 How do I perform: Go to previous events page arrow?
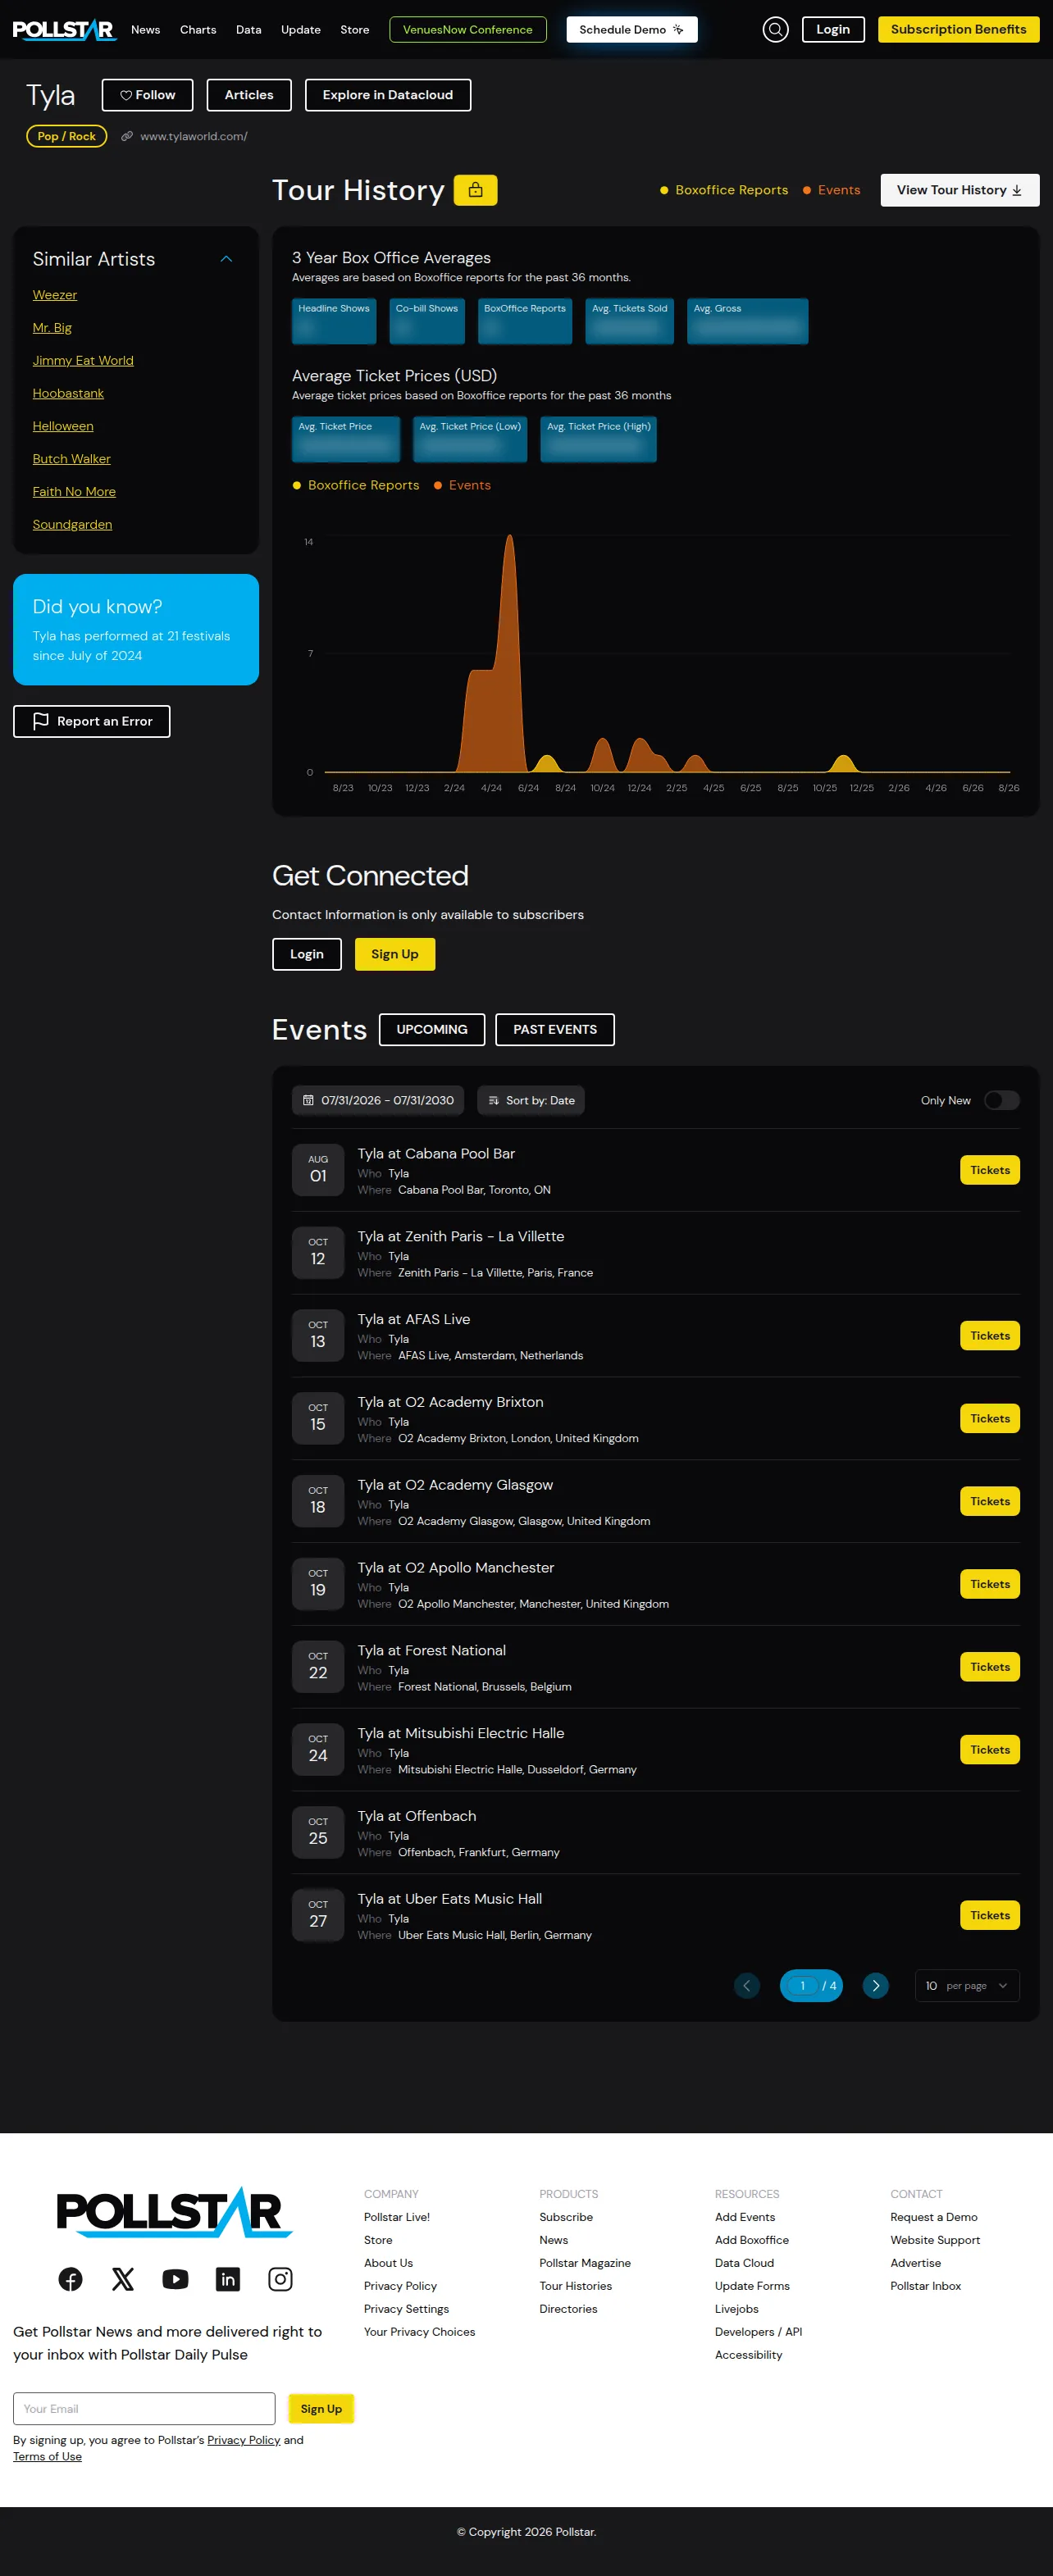tap(747, 1986)
